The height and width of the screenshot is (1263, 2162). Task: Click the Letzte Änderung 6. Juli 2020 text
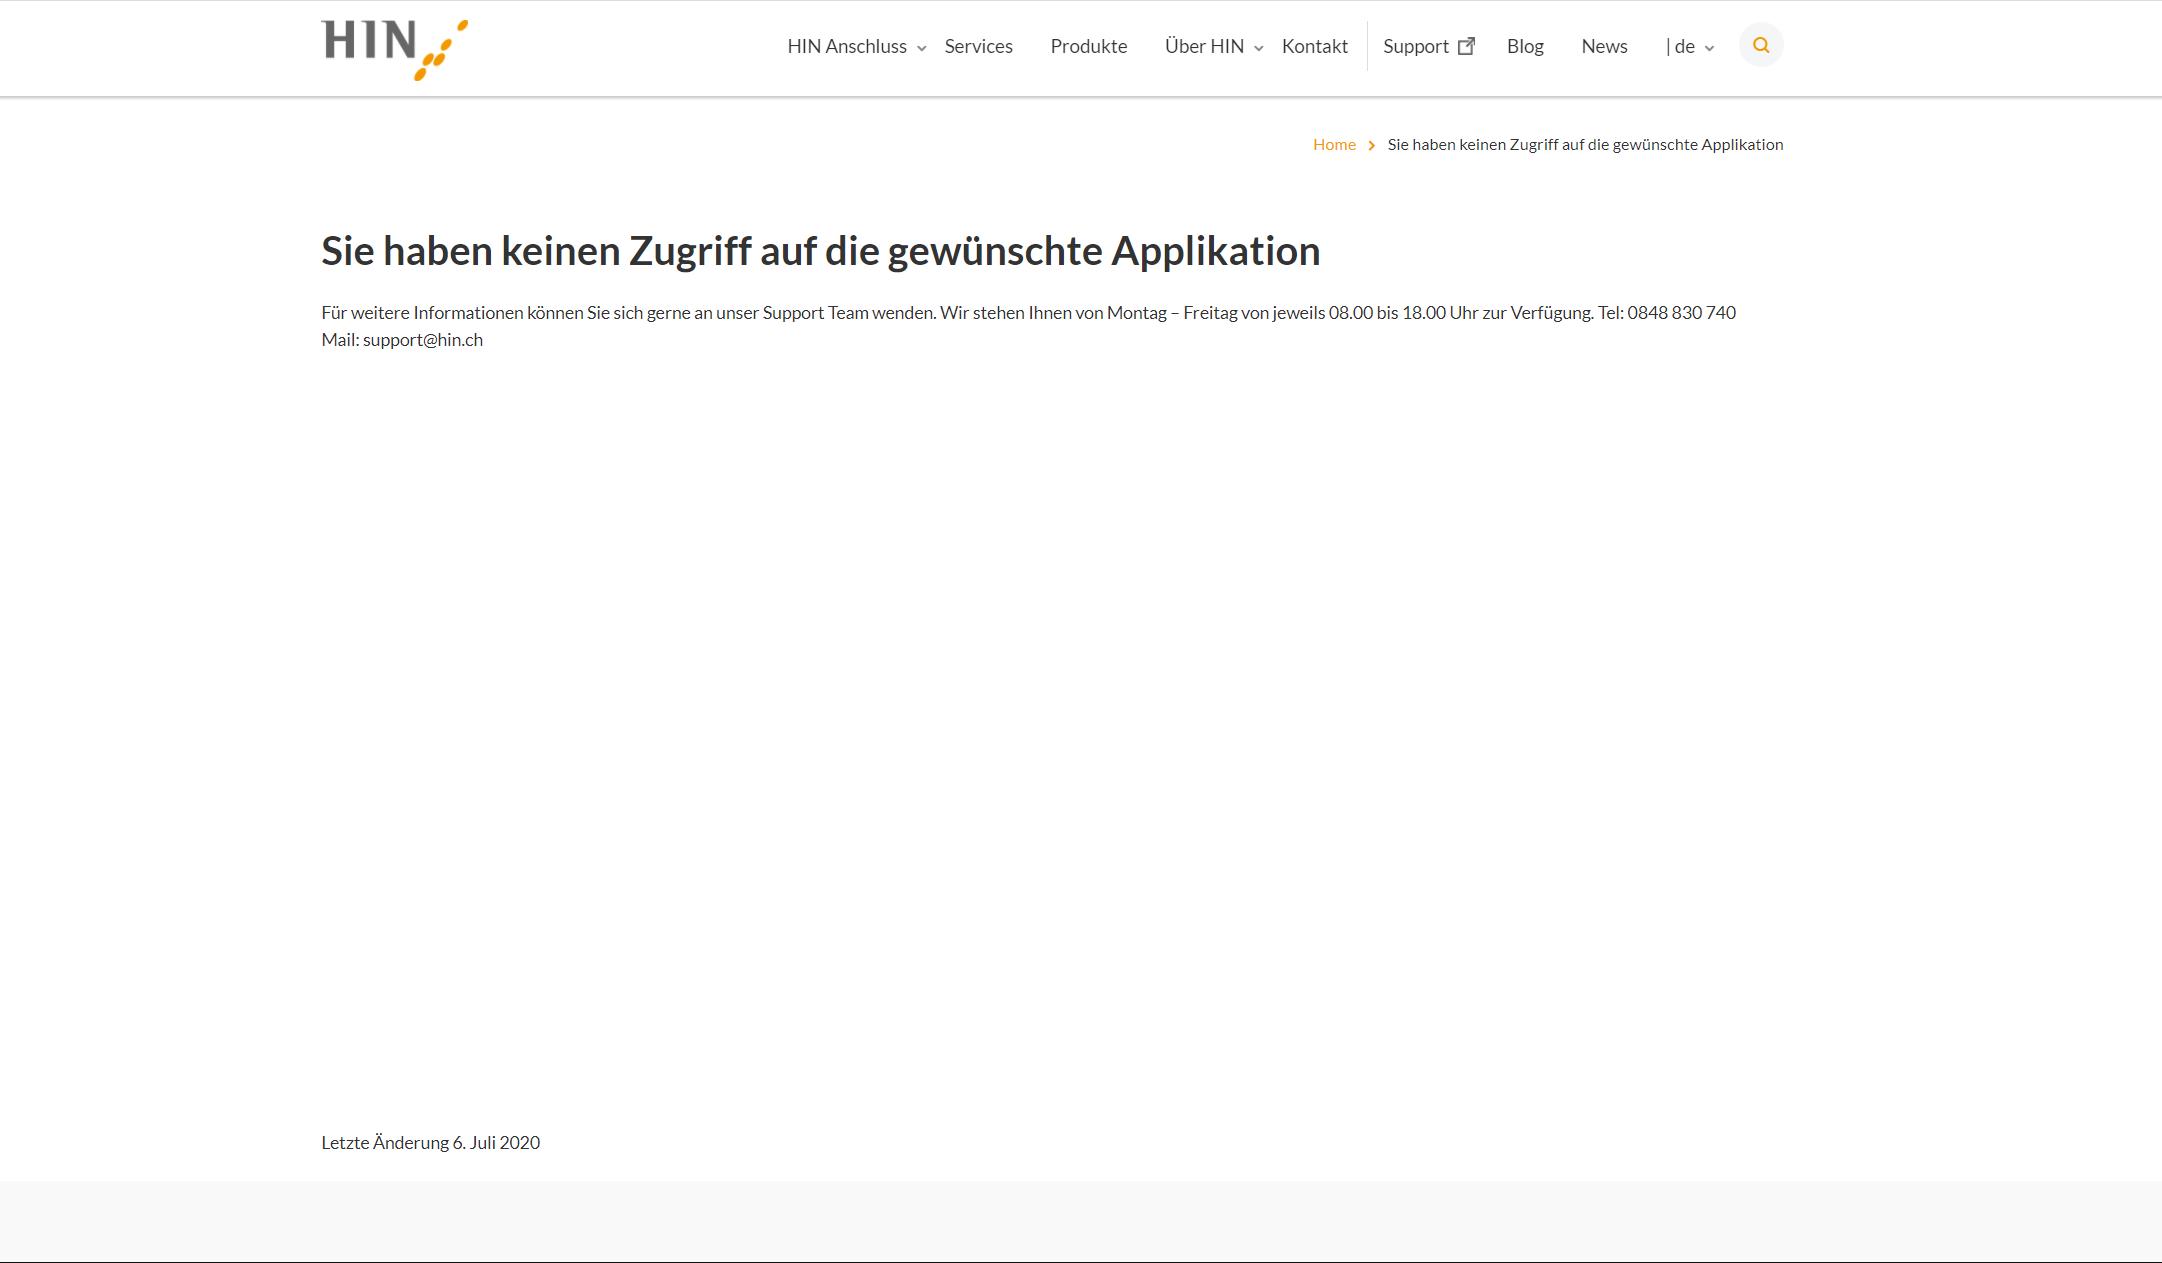coord(430,1142)
